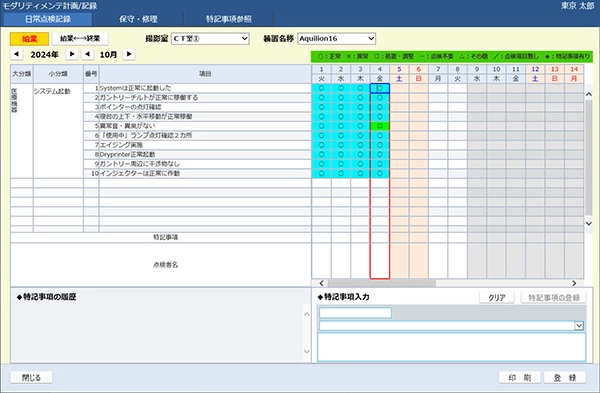
Task: Click the green status legend bar
Action: pos(452,57)
